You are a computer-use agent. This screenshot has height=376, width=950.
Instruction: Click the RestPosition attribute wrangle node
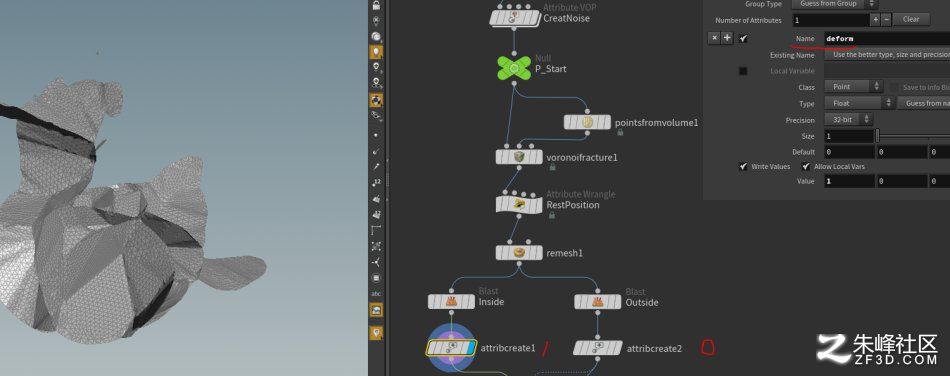519,205
